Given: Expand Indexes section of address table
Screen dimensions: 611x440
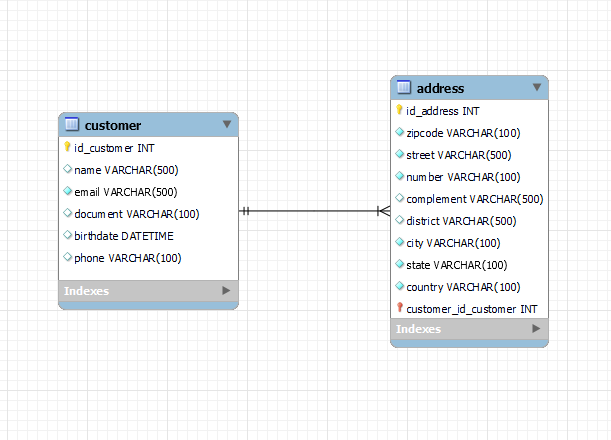Looking at the screenshot, I should tap(536, 329).
